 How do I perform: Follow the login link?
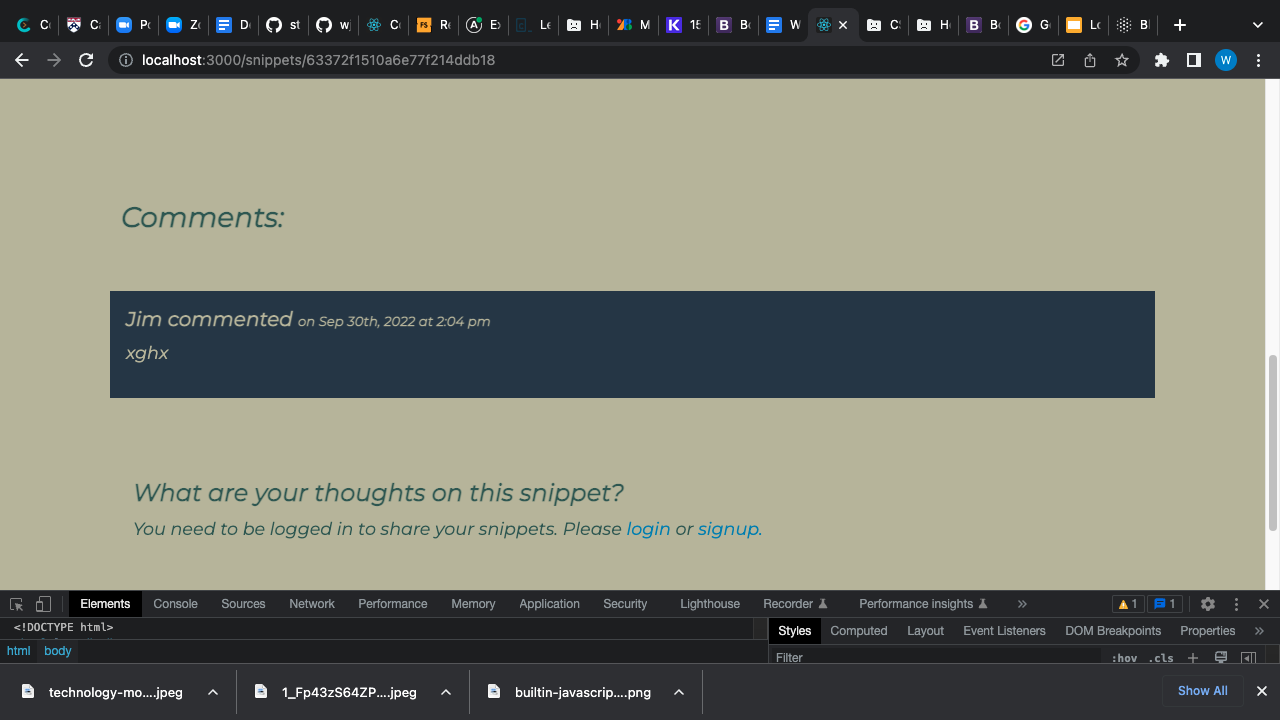coord(648,529)
